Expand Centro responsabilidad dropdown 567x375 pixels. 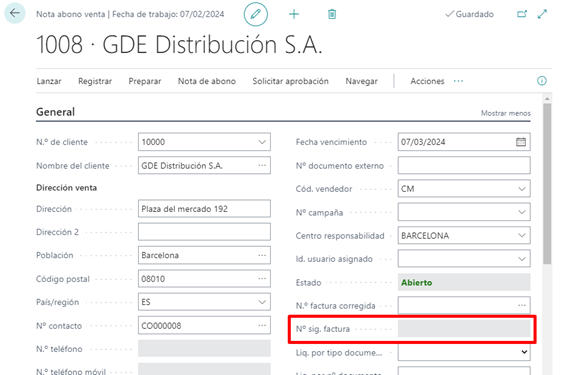(522, 235)
